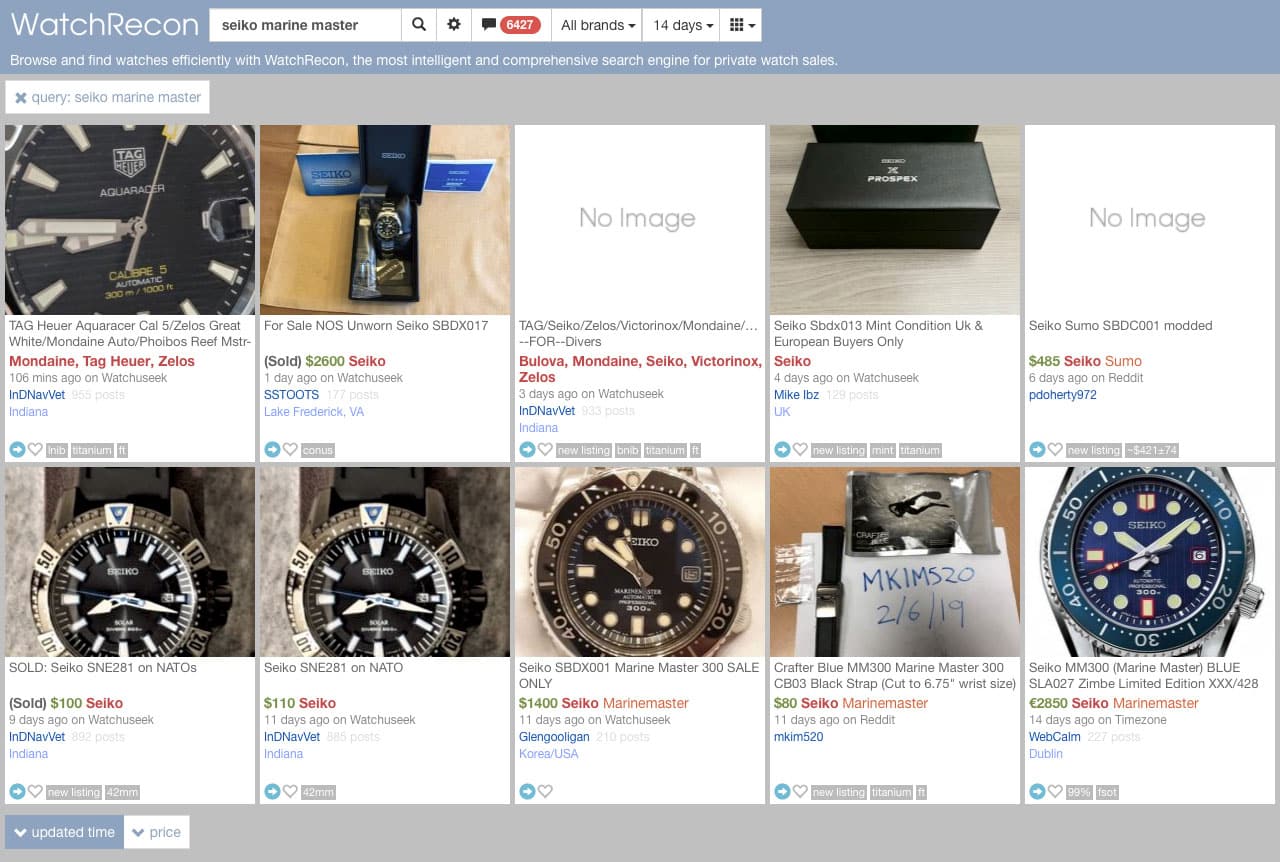Open title 'Seiko SBDX001 Marine Master 300 SALE ONLY'
This screenshot has width=1280, height=862.
coord(639,676)
